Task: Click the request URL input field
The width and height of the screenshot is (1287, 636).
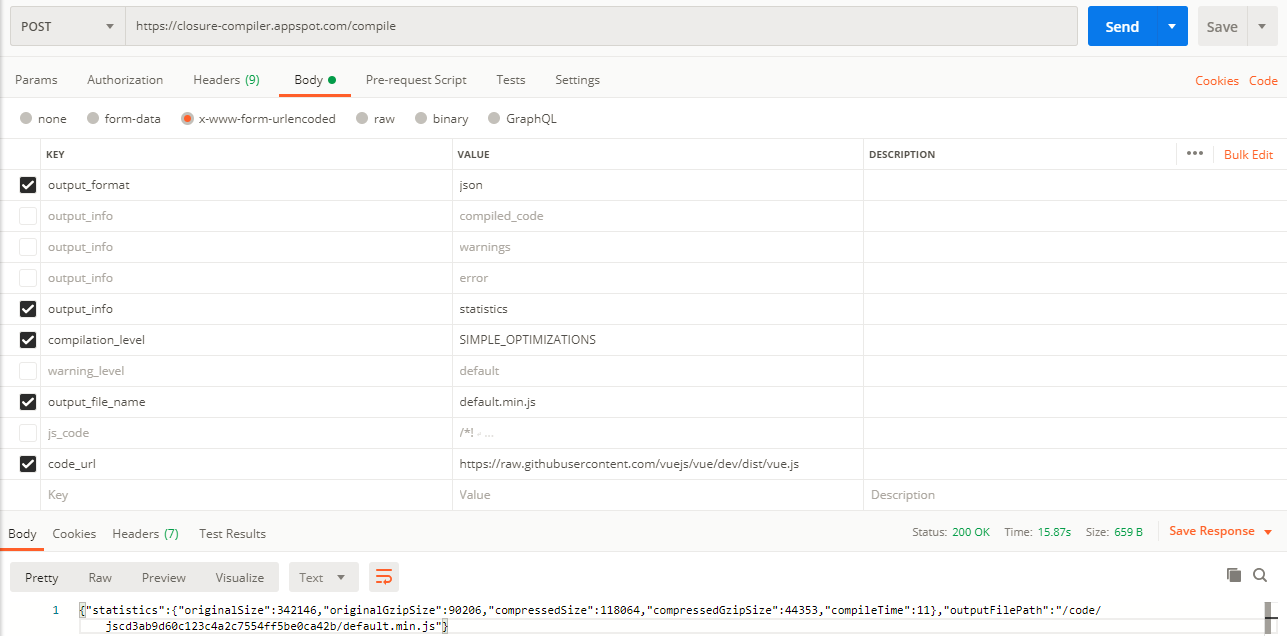Action: click(601, 26)
